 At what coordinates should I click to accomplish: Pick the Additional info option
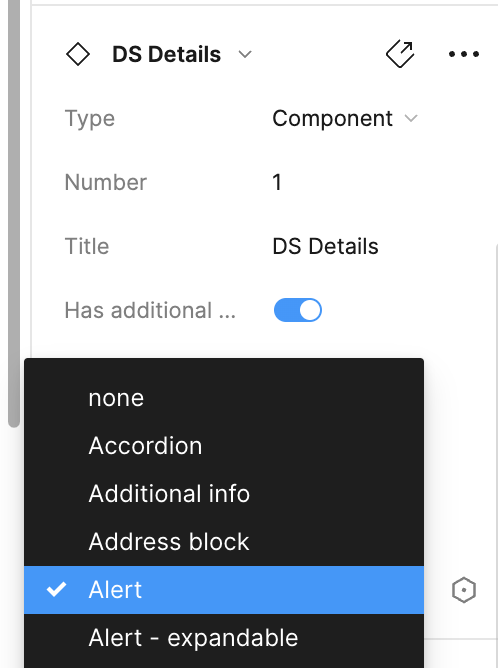point(224,494)
